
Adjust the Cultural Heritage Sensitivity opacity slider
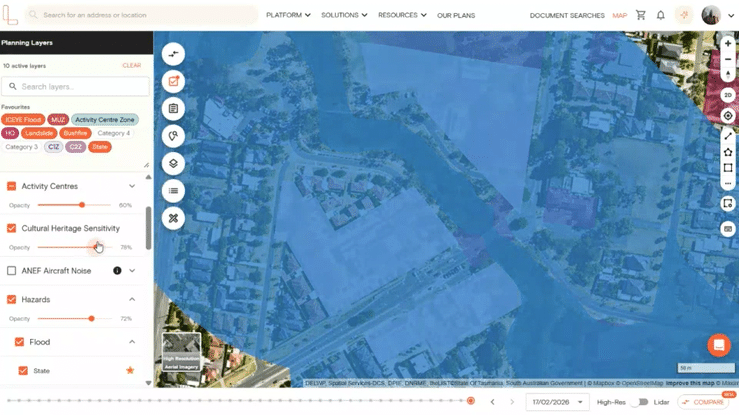pos(74,247)
